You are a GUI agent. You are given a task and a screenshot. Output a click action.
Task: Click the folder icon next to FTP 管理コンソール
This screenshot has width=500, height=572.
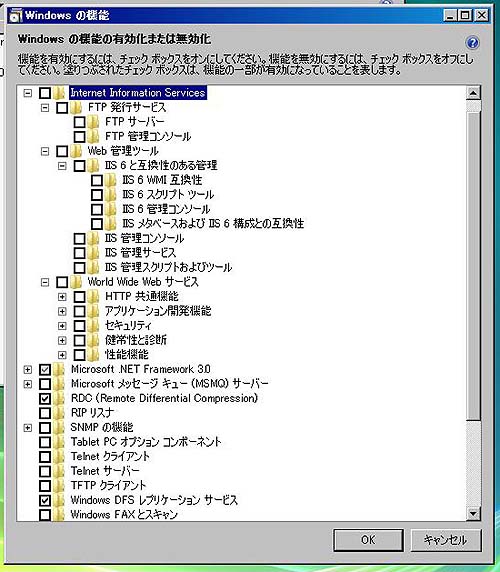93,136
